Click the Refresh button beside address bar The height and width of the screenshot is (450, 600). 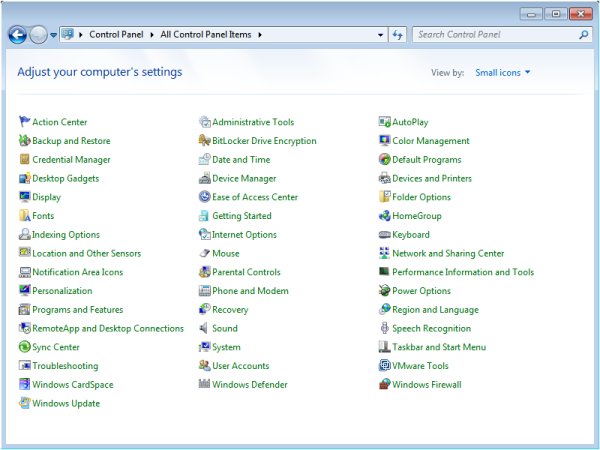pos(398,35)
